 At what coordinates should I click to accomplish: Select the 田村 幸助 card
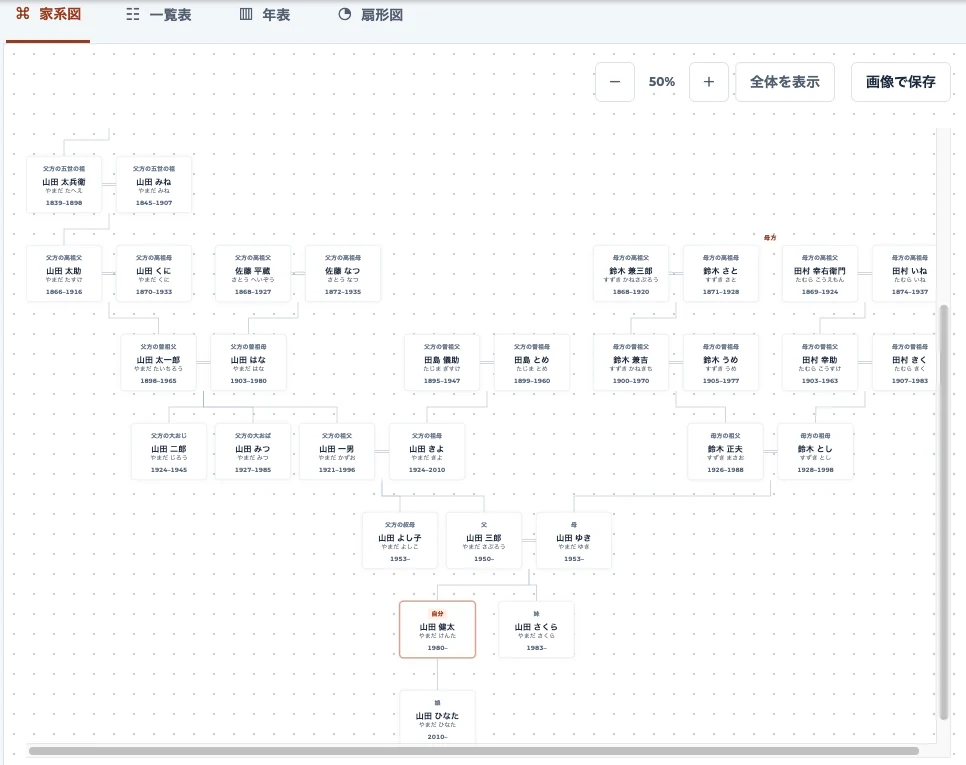(819, 363)
